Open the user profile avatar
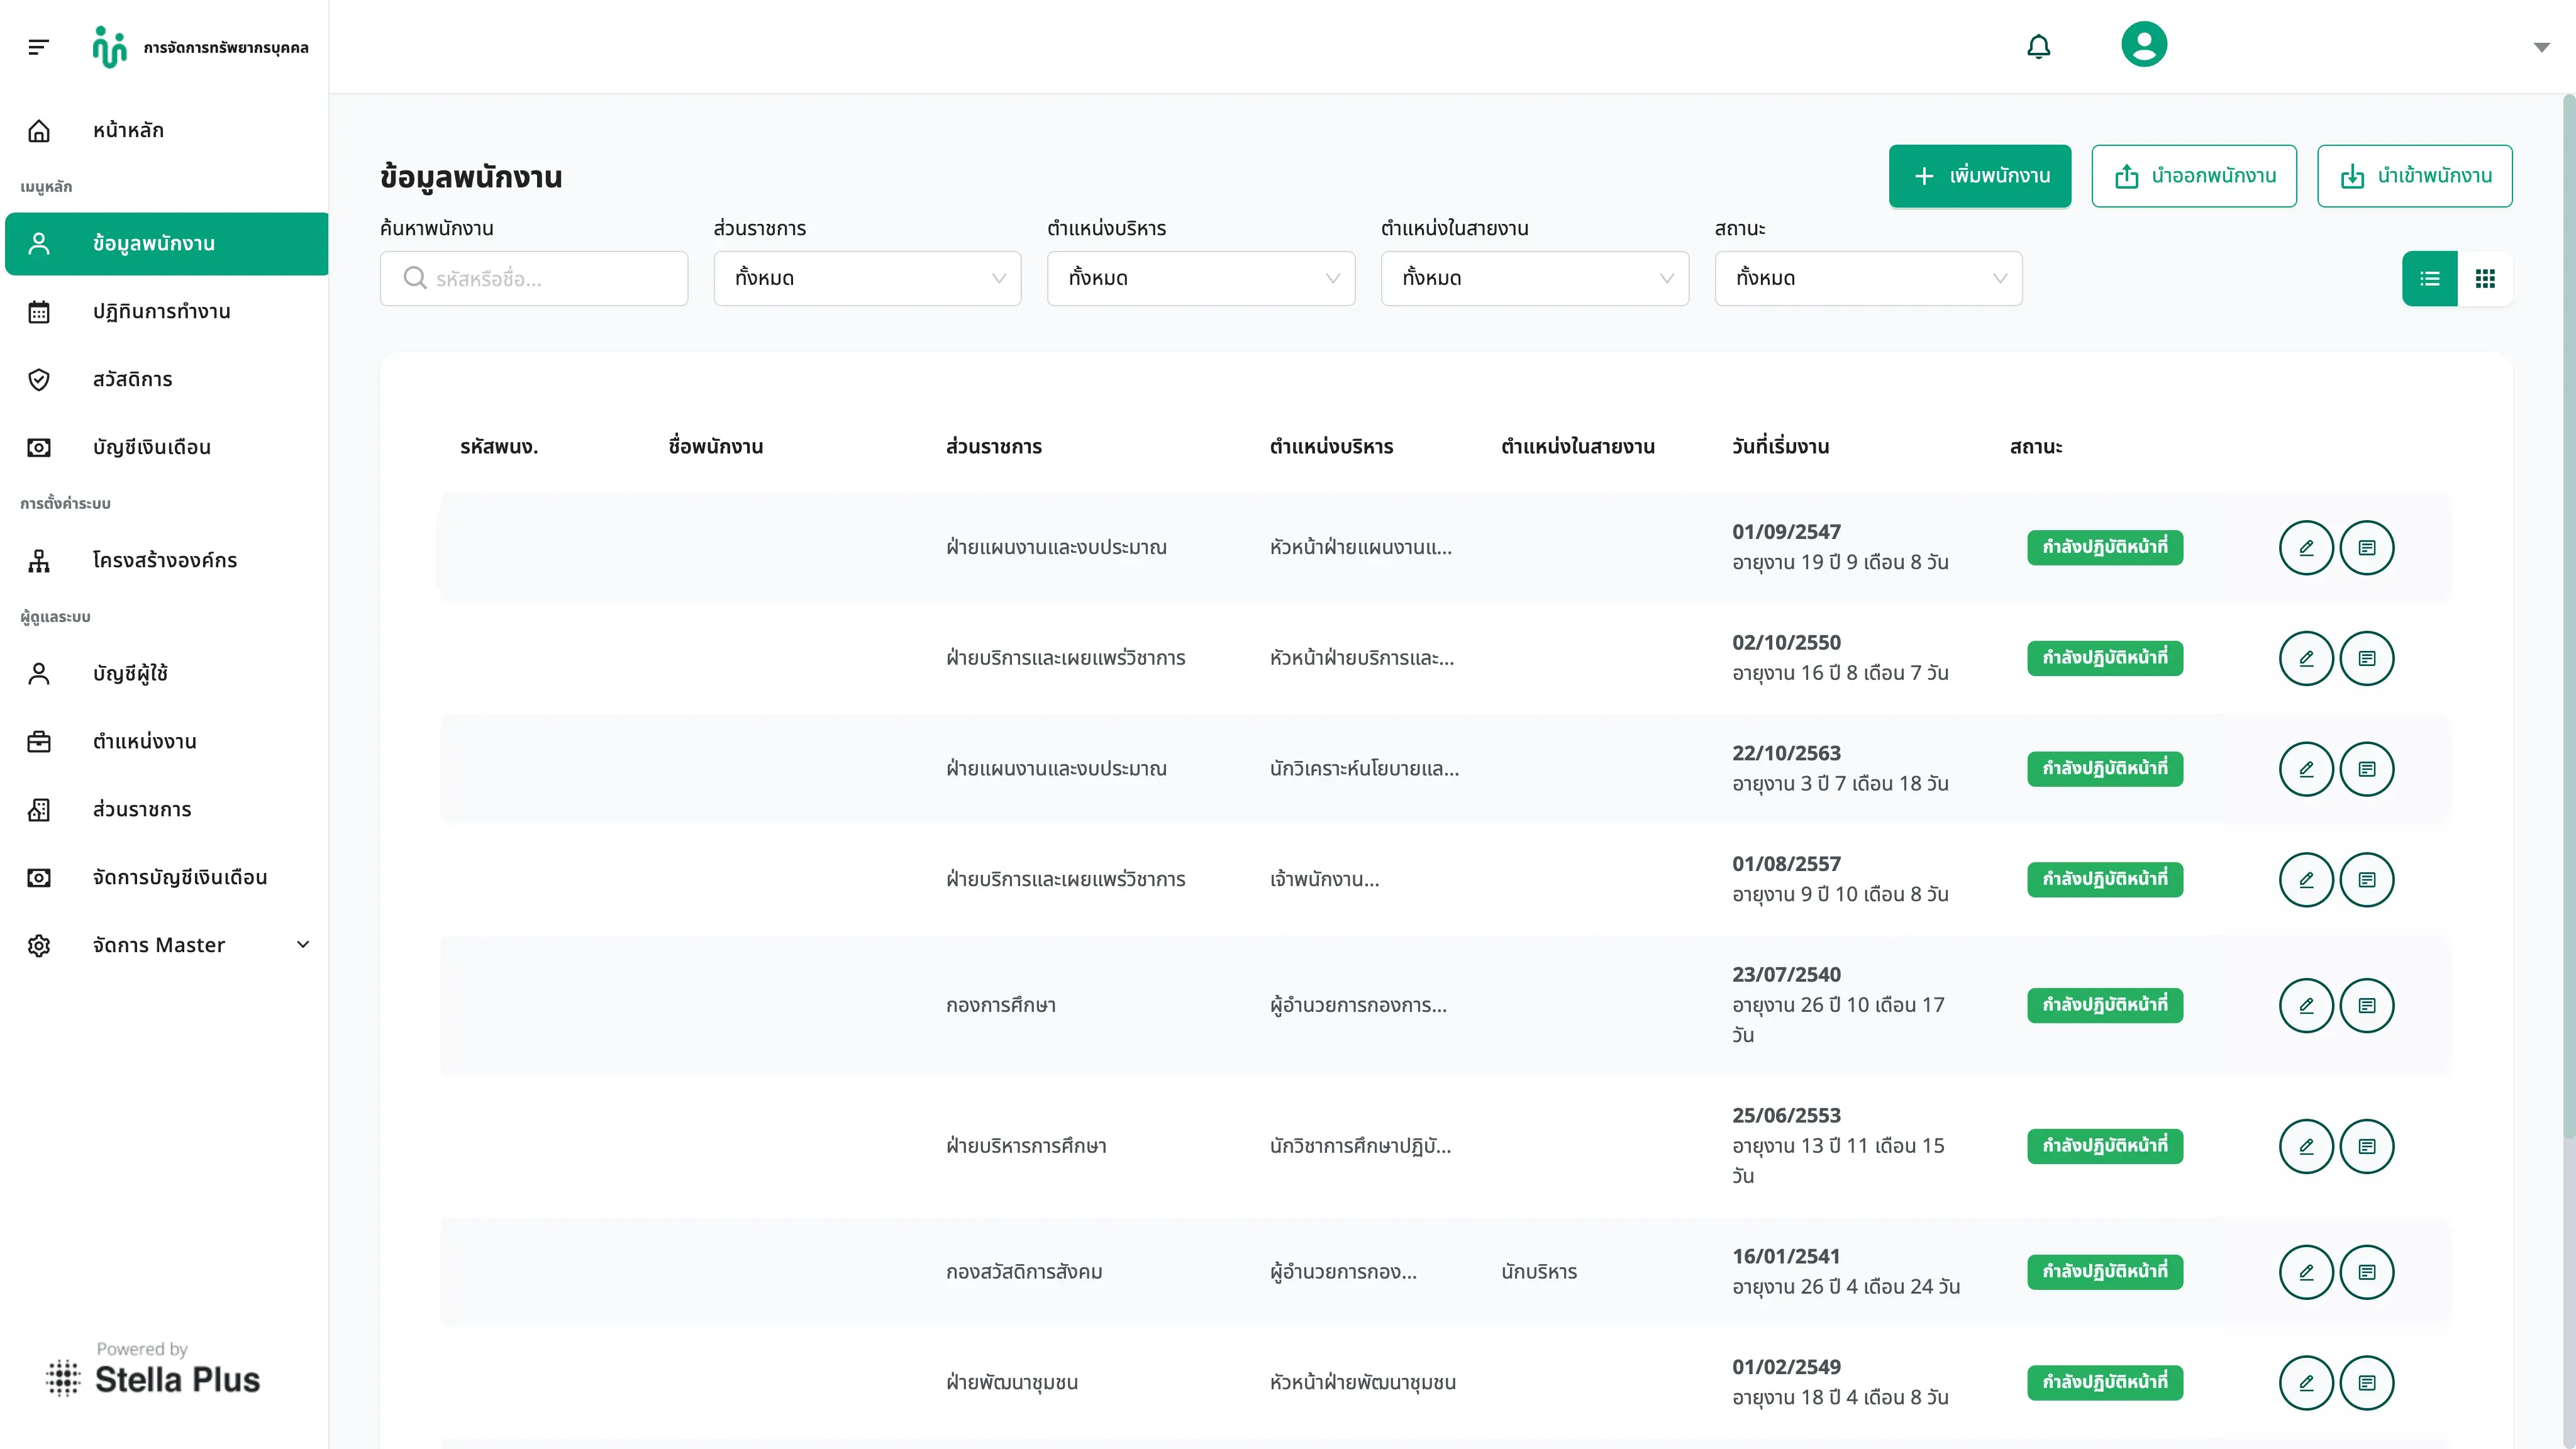Viewport: 2576px width, 1449px height. 2144,45
